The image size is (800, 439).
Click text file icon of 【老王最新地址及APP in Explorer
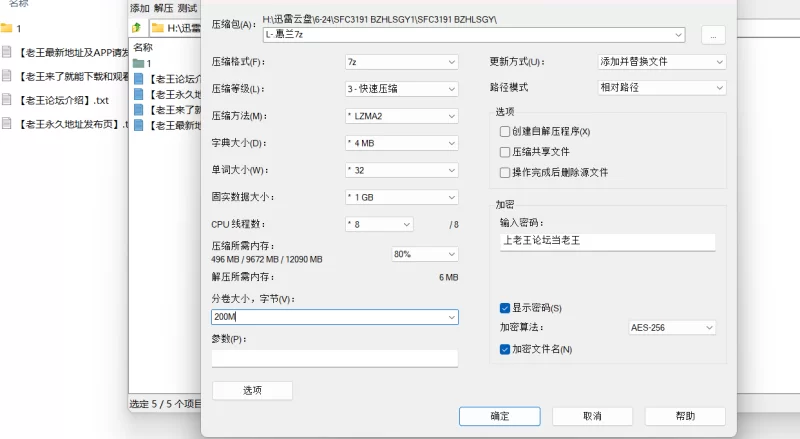coord(7,52)
